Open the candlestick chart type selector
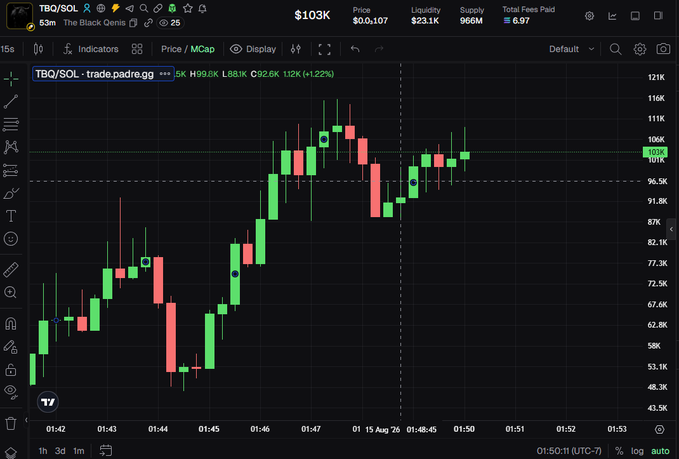The image size is (679, 459). (x=38, y=49)
